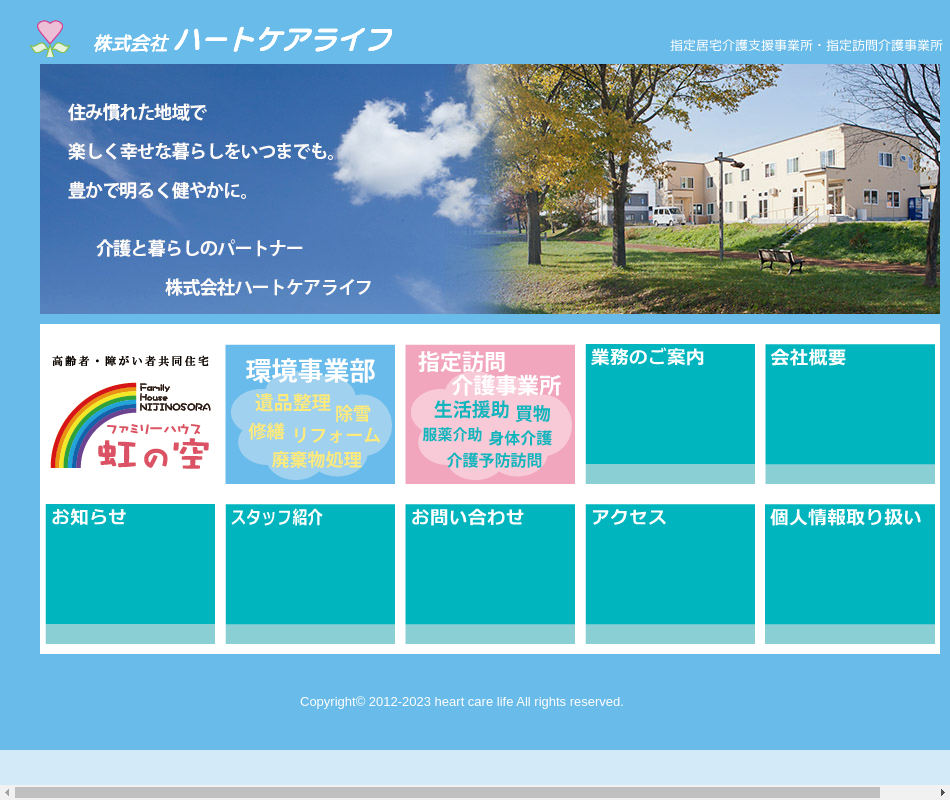Go to the お知らせ page
Viewport: 950px width, 800px height.
pos(130,574)
